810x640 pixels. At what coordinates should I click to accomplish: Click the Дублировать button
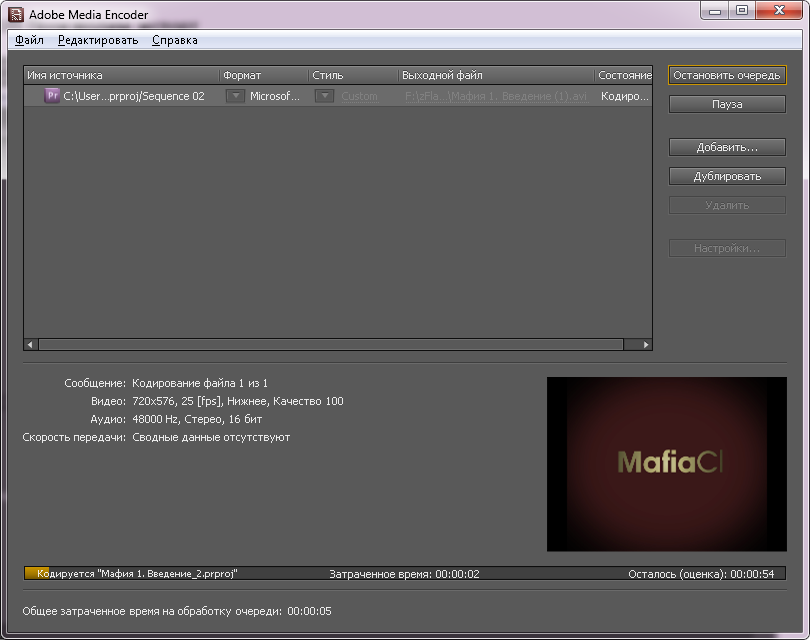point(727,176)
